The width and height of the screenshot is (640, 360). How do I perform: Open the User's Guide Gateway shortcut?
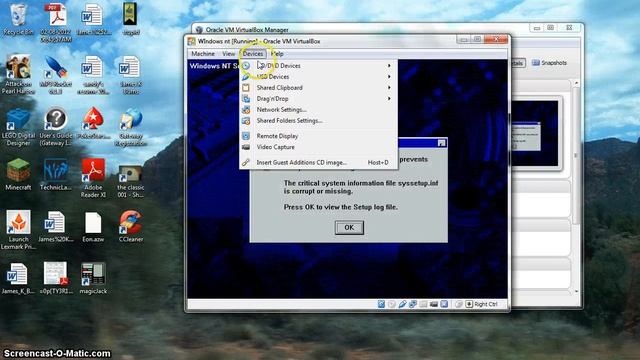(56, 127)
